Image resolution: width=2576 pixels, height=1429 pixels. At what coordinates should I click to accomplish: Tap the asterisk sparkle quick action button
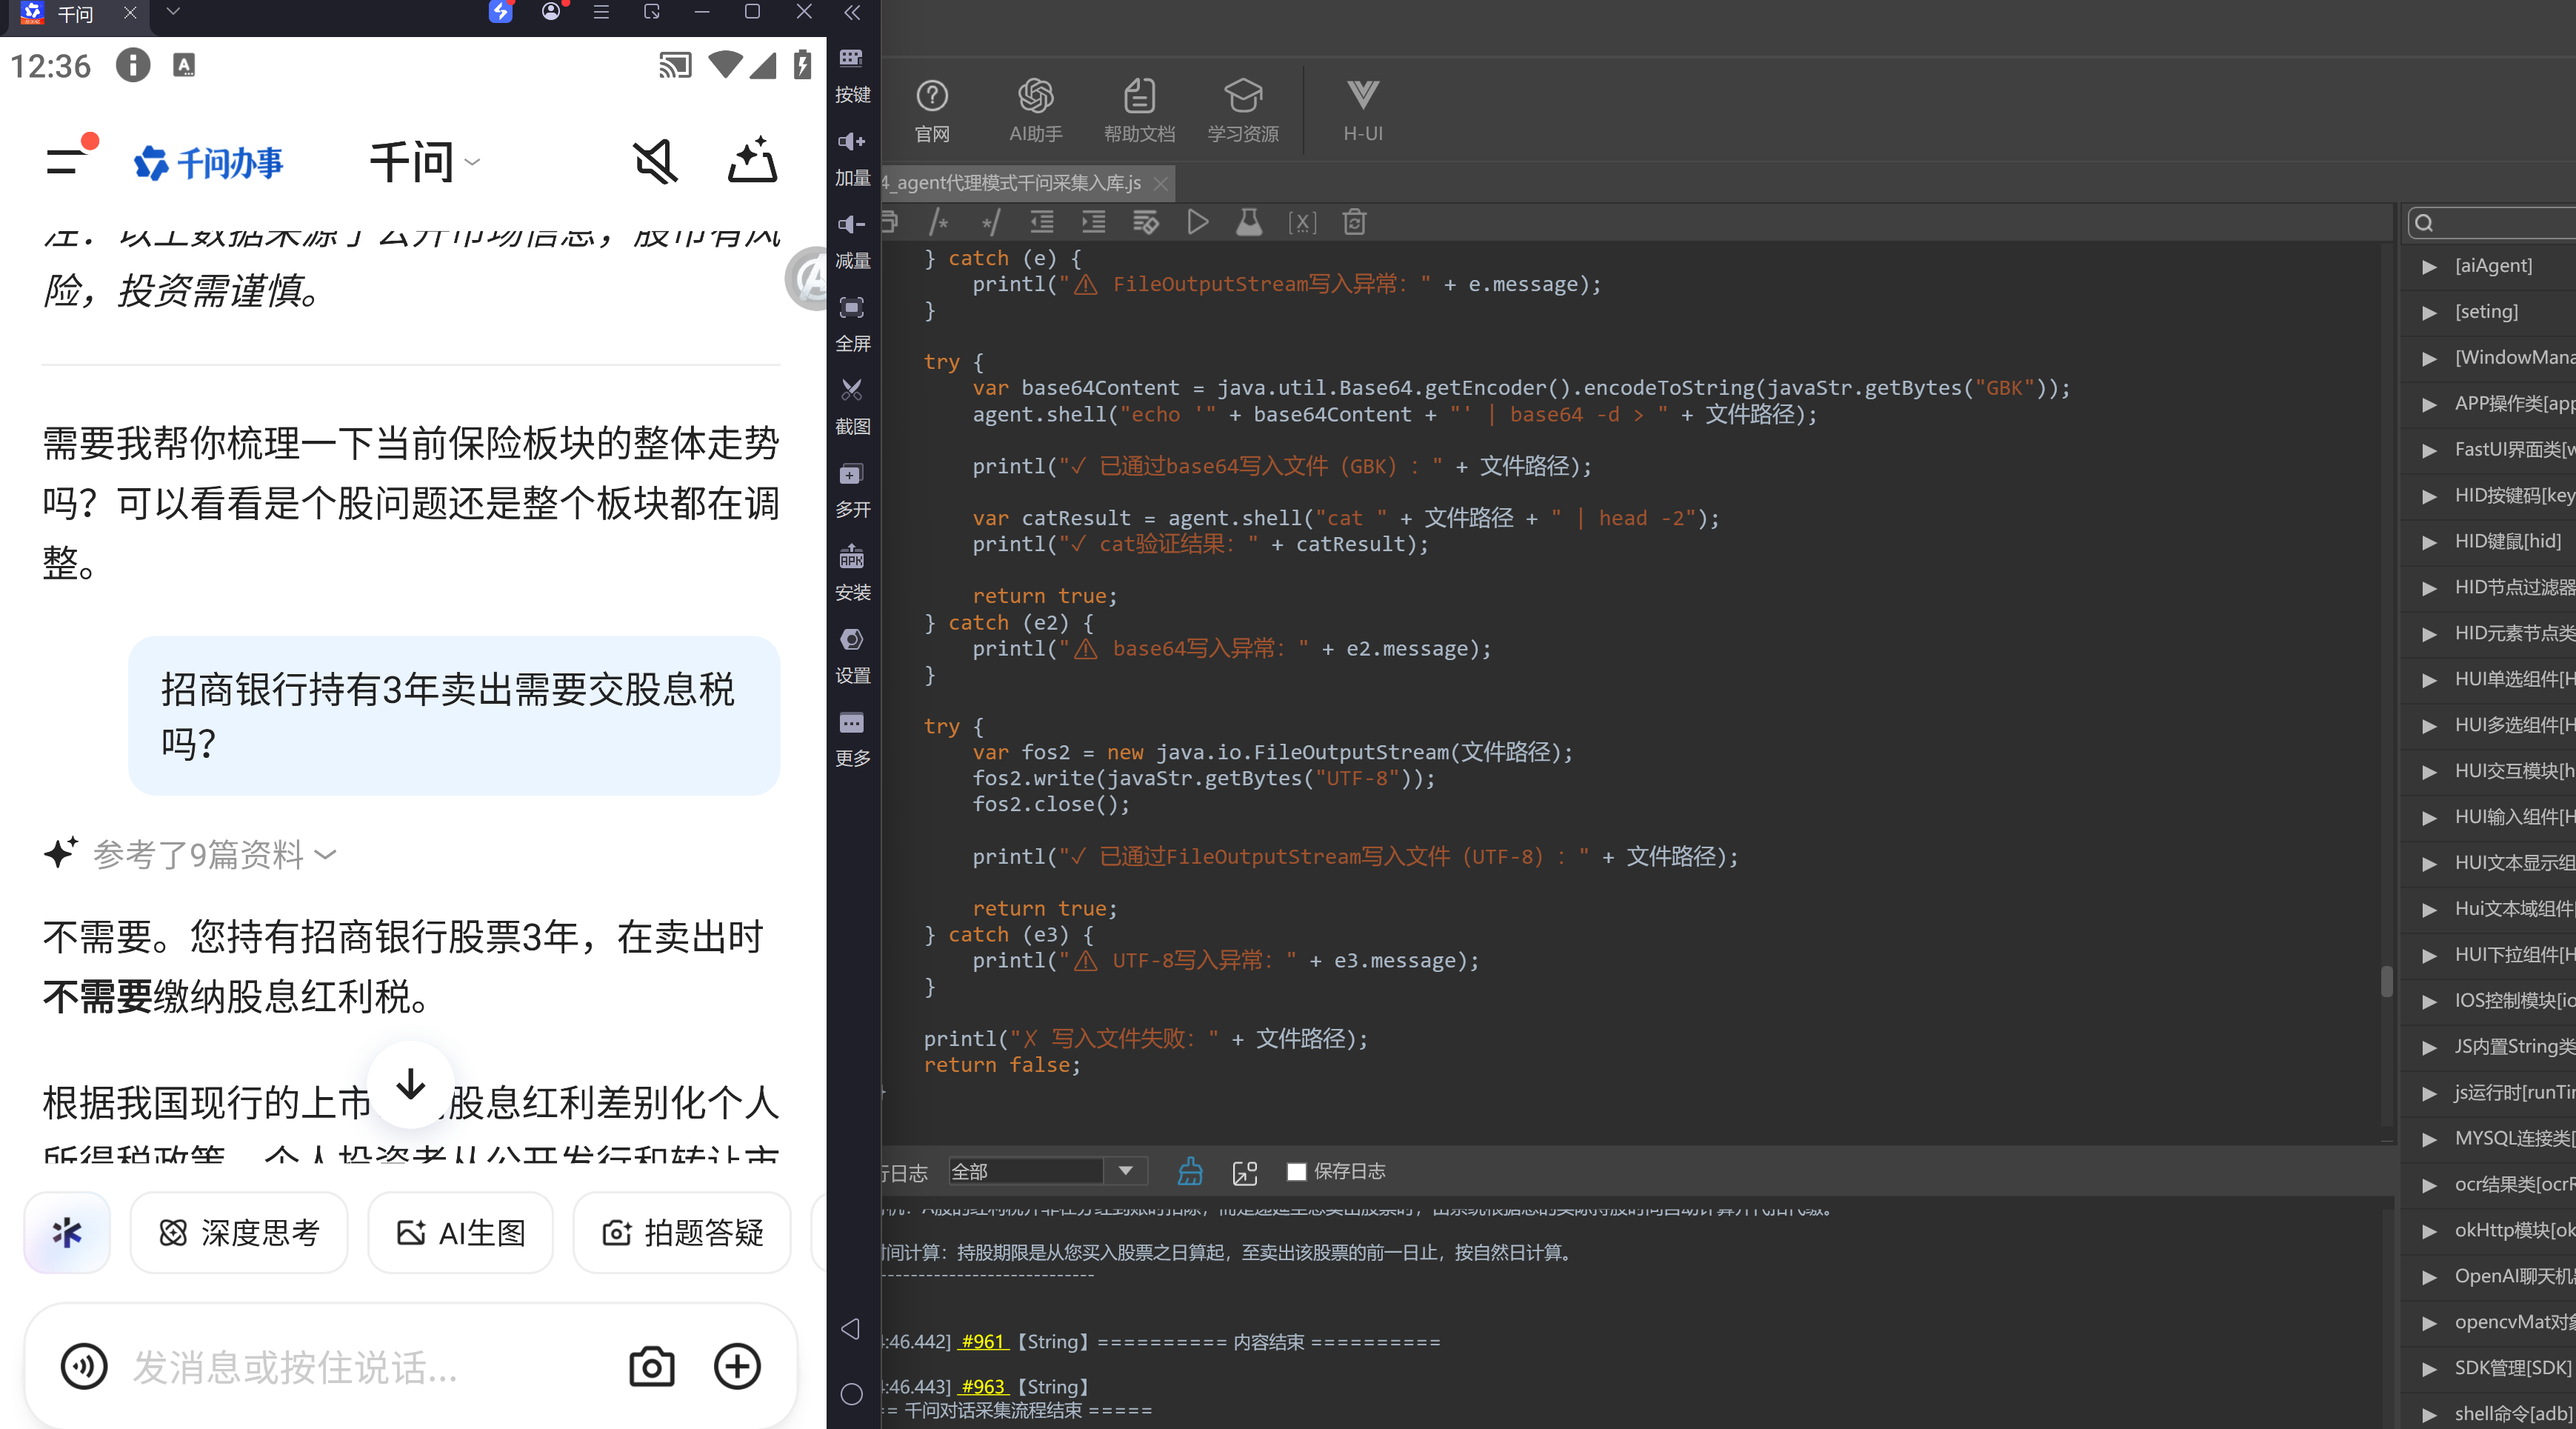67,1233
